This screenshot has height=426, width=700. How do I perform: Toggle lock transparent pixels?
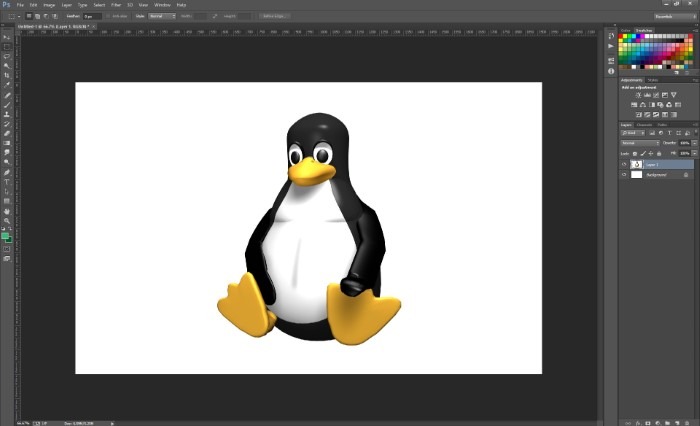pos(635,154)
